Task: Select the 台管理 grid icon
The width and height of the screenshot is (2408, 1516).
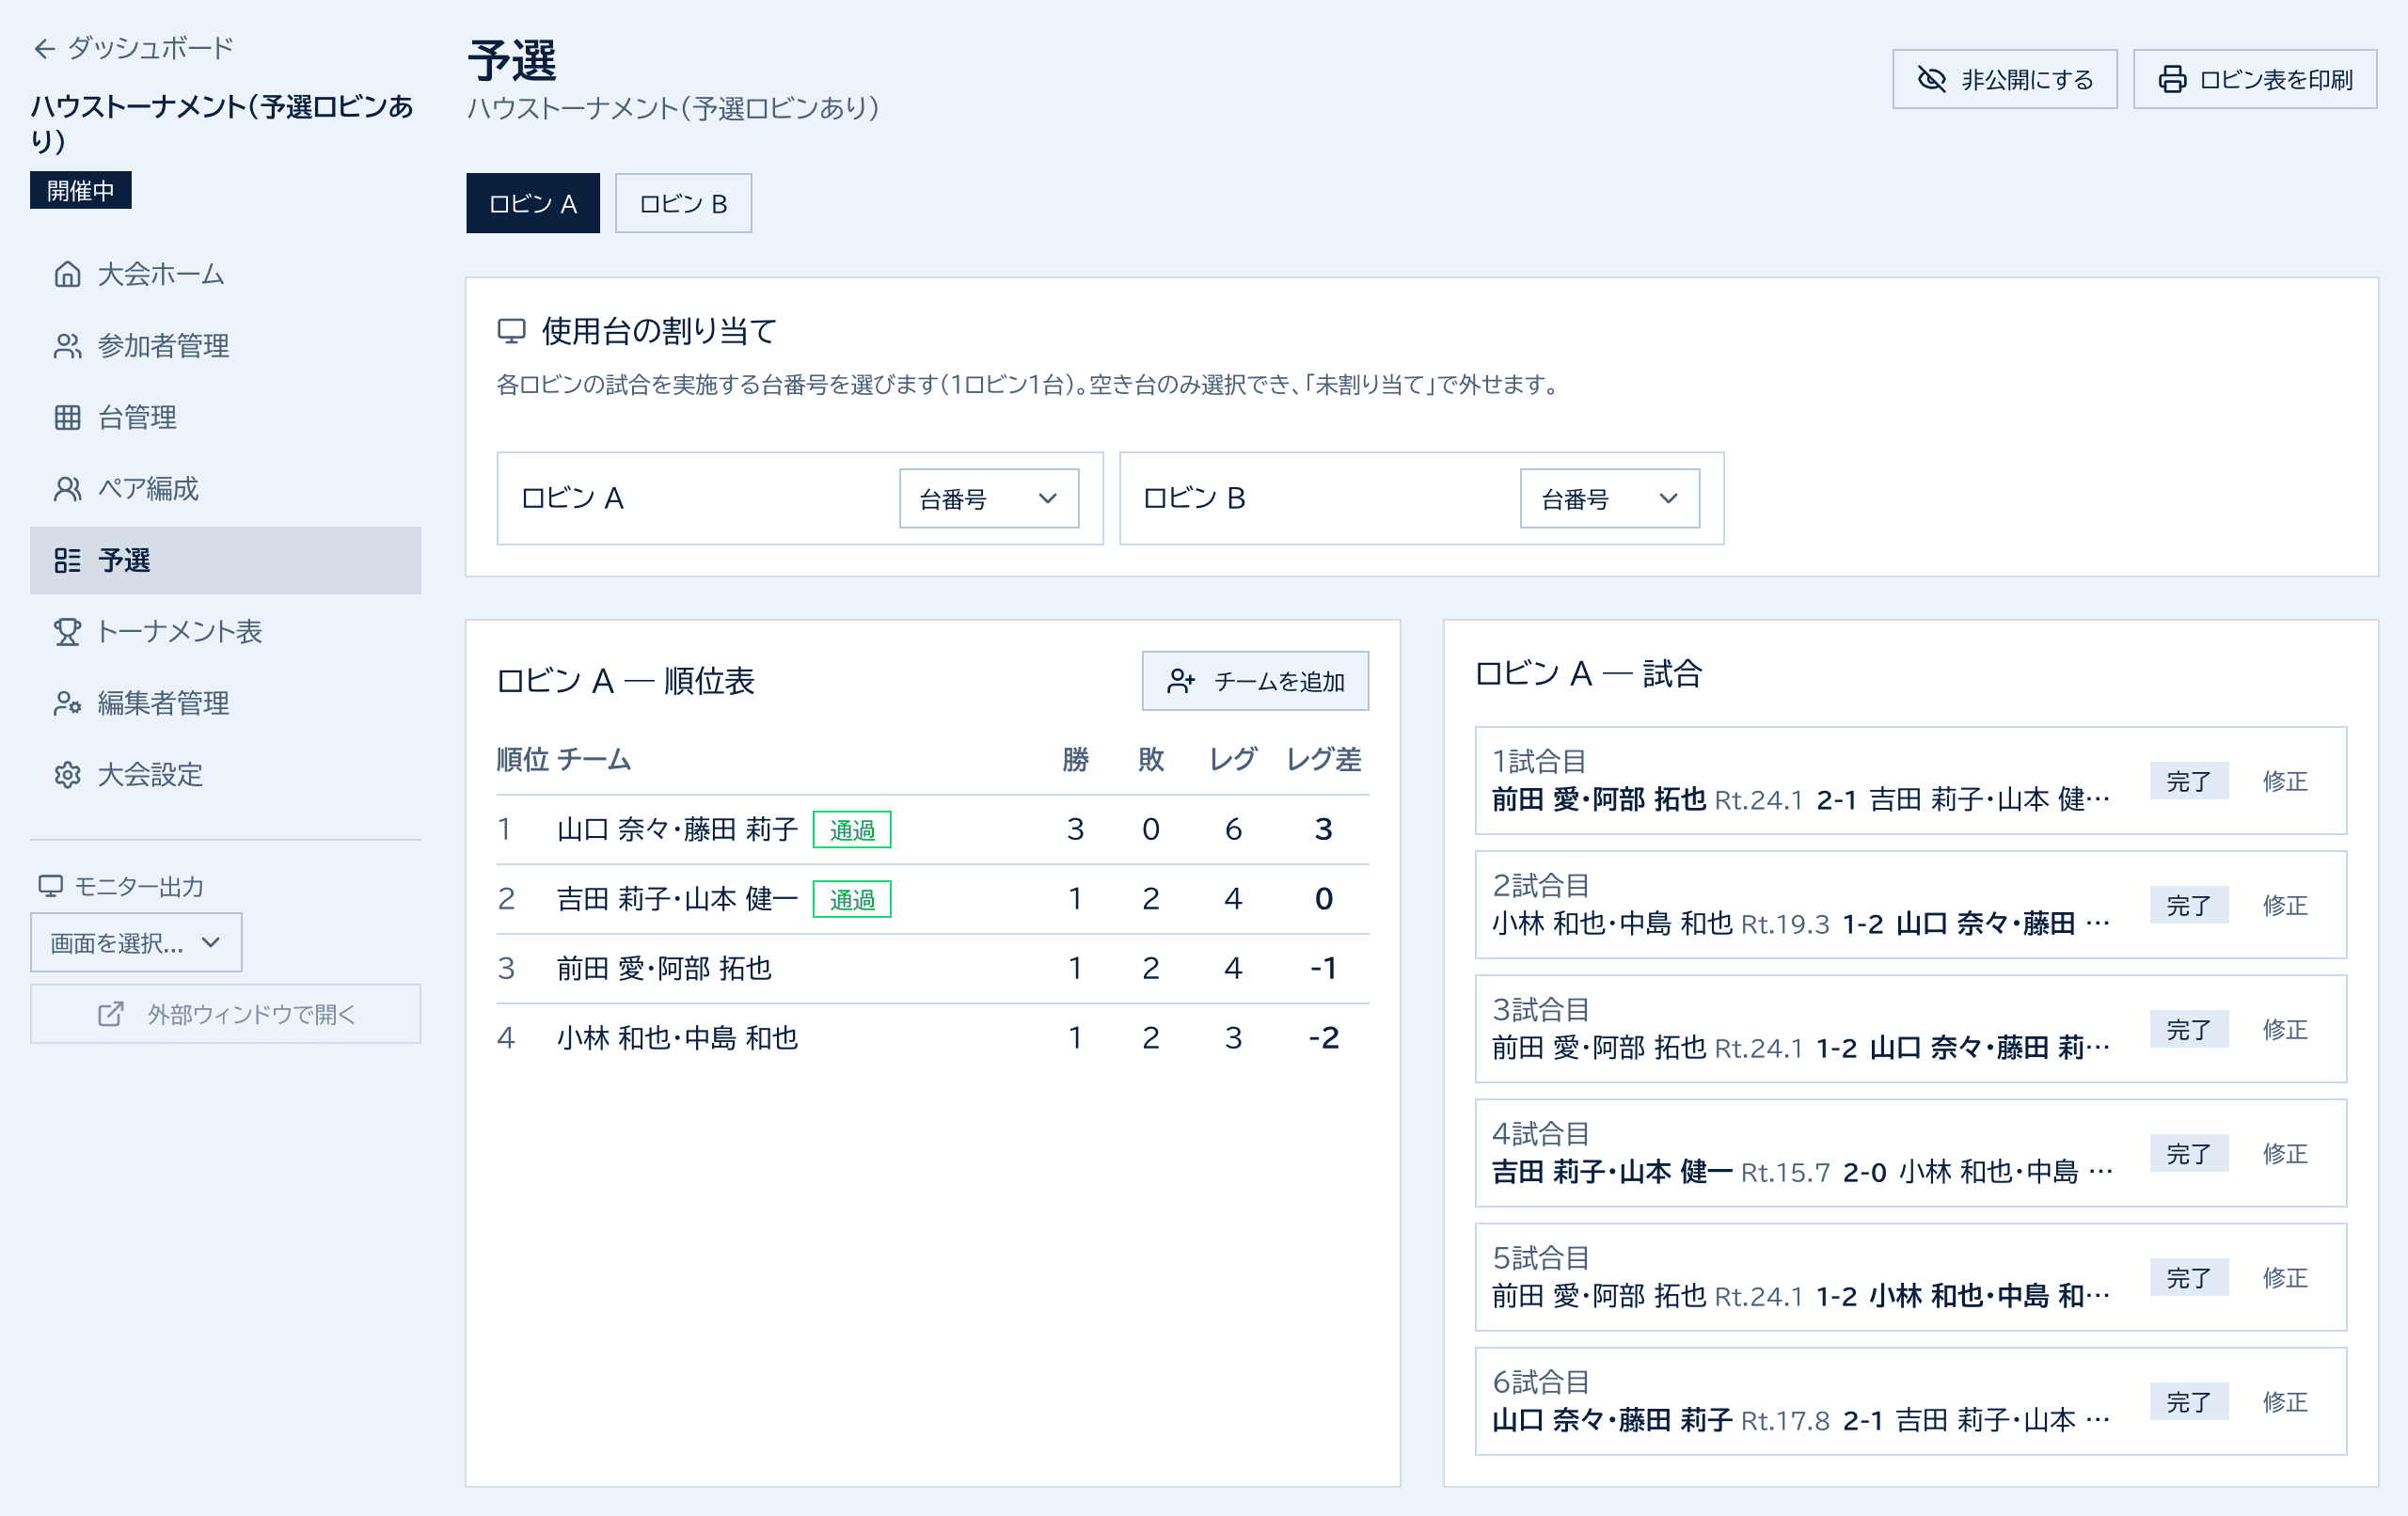Action: (x=67, y=417)
